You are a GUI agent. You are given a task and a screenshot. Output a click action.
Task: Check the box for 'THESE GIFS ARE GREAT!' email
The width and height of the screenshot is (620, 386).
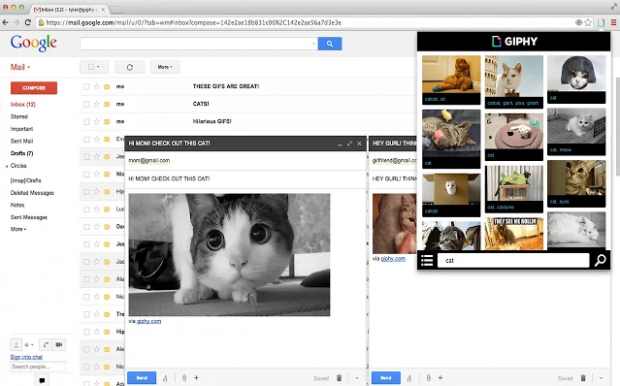[87, 86]
